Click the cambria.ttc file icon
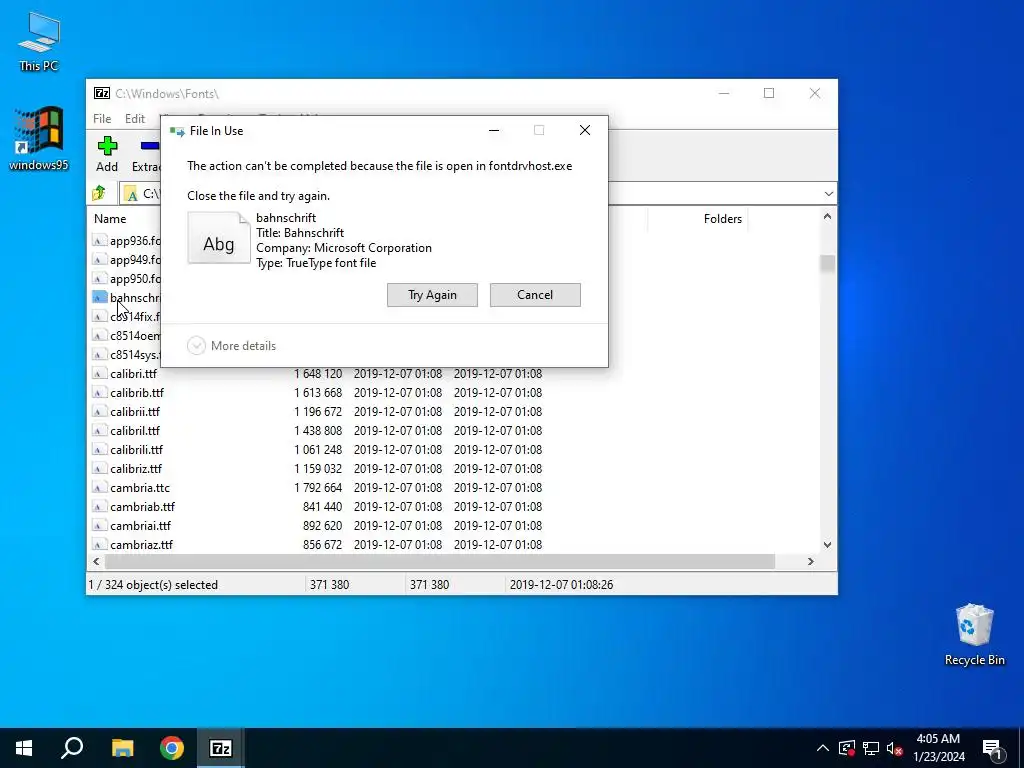 [x=99, y=488]
